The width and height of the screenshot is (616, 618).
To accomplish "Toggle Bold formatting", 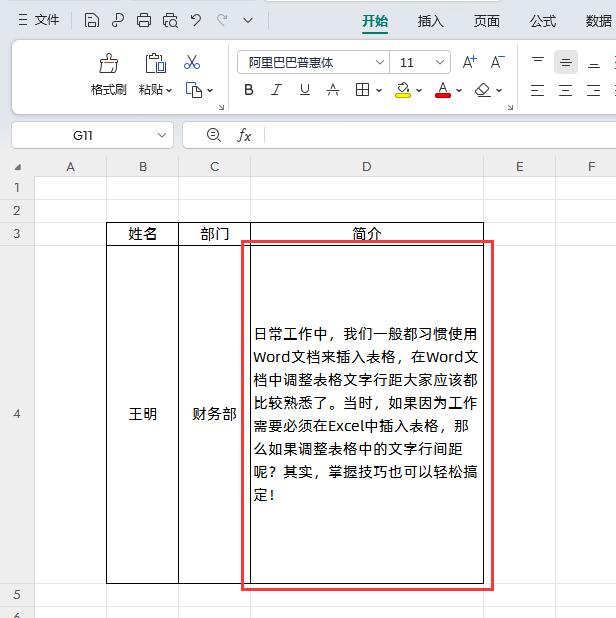I will 249,90.
